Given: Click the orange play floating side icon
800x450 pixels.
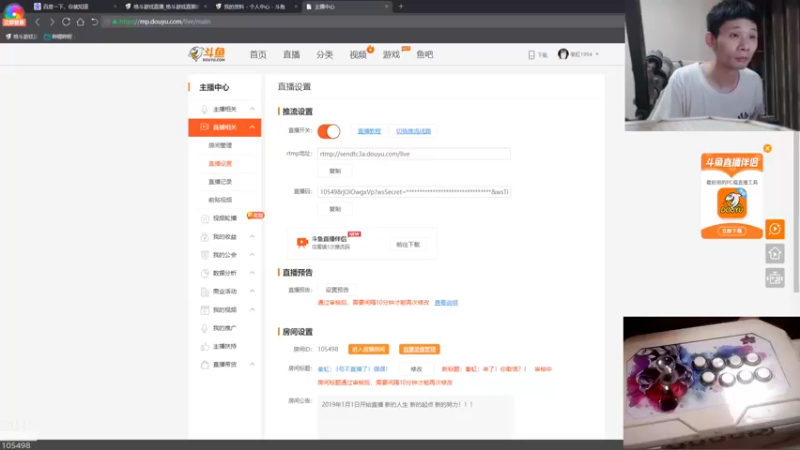Looking at the screenshot, I should [774, 229].
